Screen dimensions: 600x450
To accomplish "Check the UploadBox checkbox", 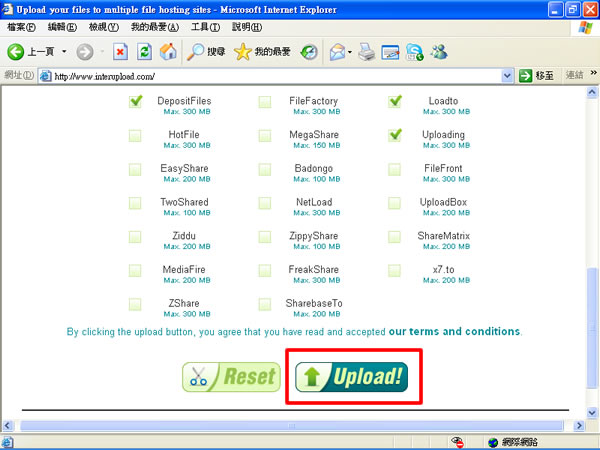I will (395, 203).
